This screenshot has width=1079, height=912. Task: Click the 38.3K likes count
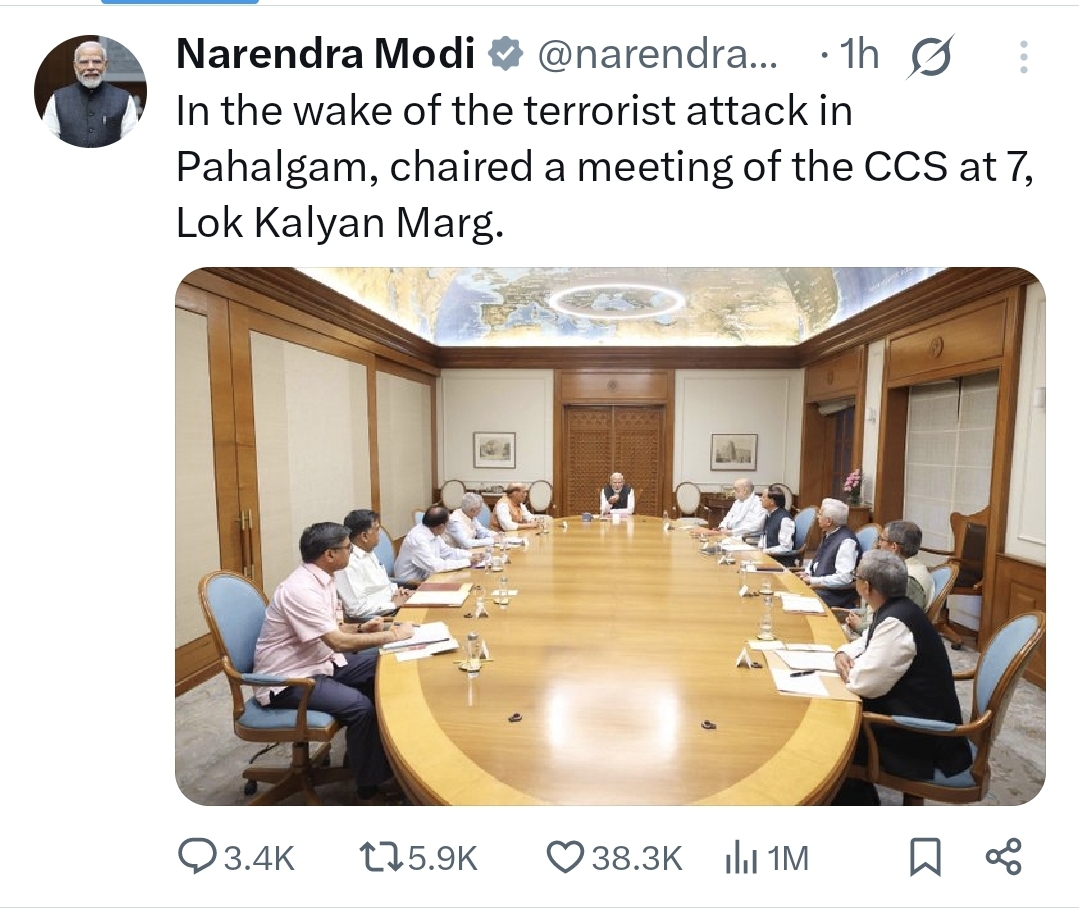coord(637,858)
